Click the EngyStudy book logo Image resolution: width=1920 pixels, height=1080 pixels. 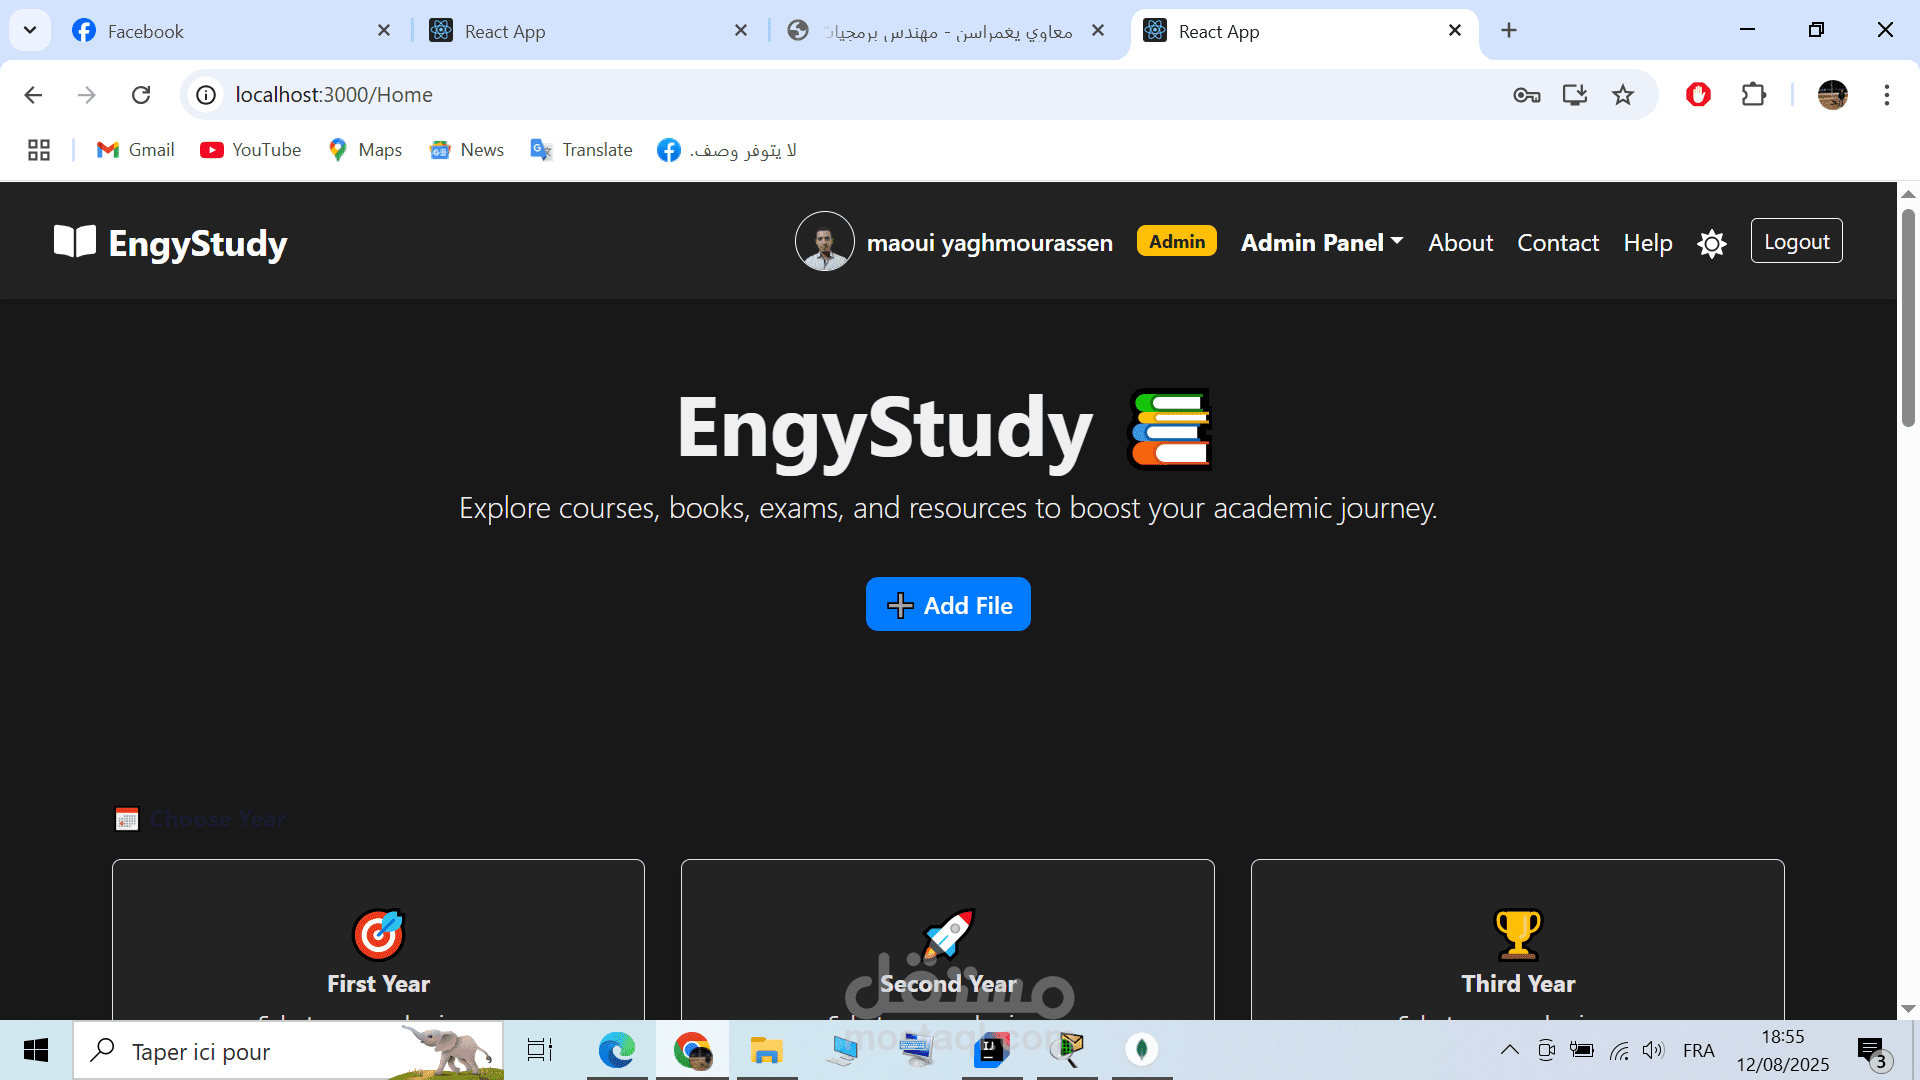click(x=75, y=242)
